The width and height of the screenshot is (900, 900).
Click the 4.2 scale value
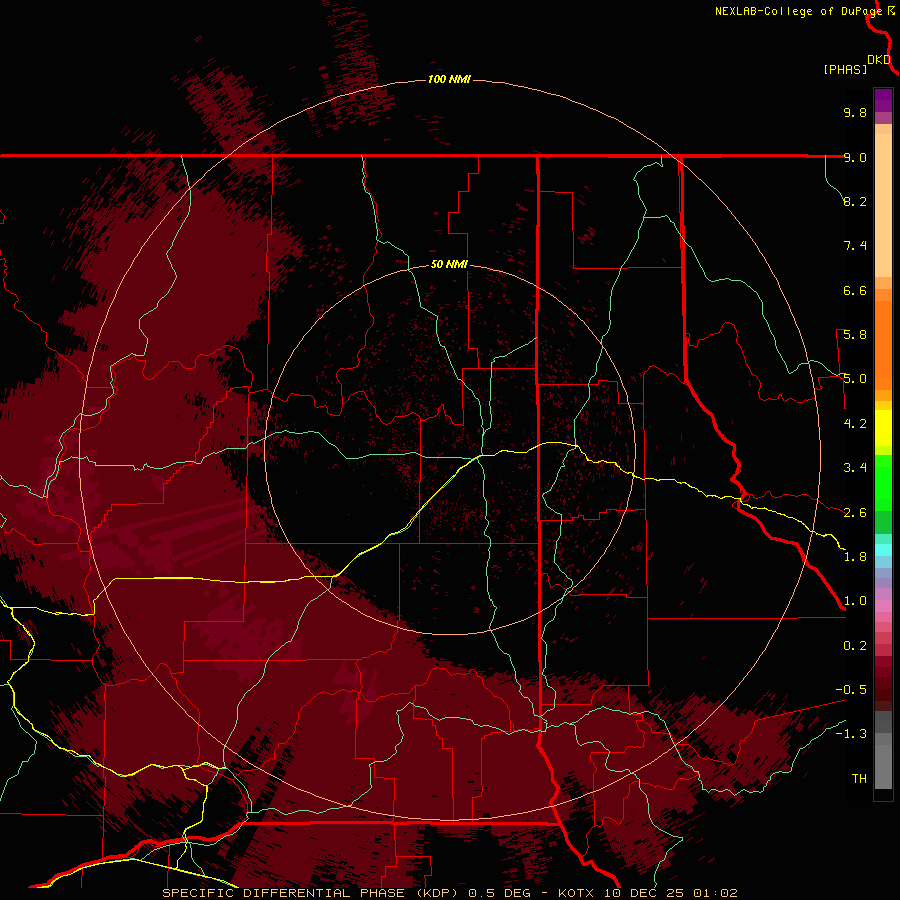click(x=855, y=424)
